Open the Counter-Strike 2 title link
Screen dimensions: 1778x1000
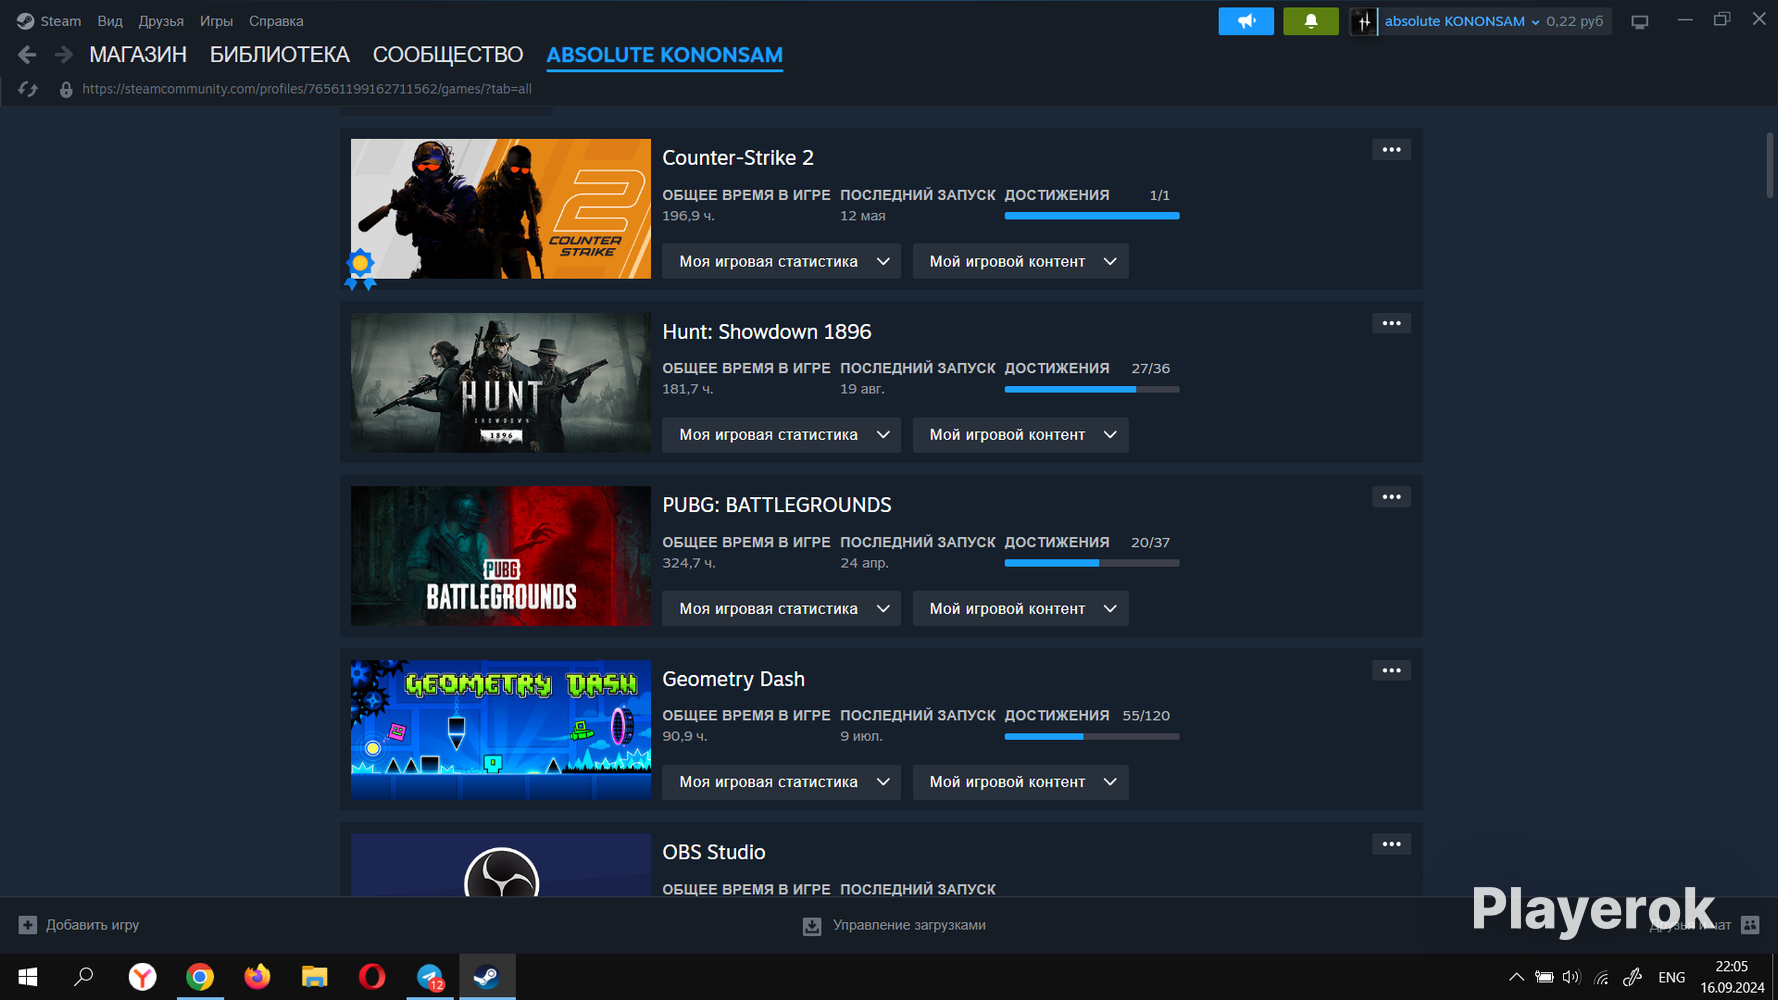point(738,158)
